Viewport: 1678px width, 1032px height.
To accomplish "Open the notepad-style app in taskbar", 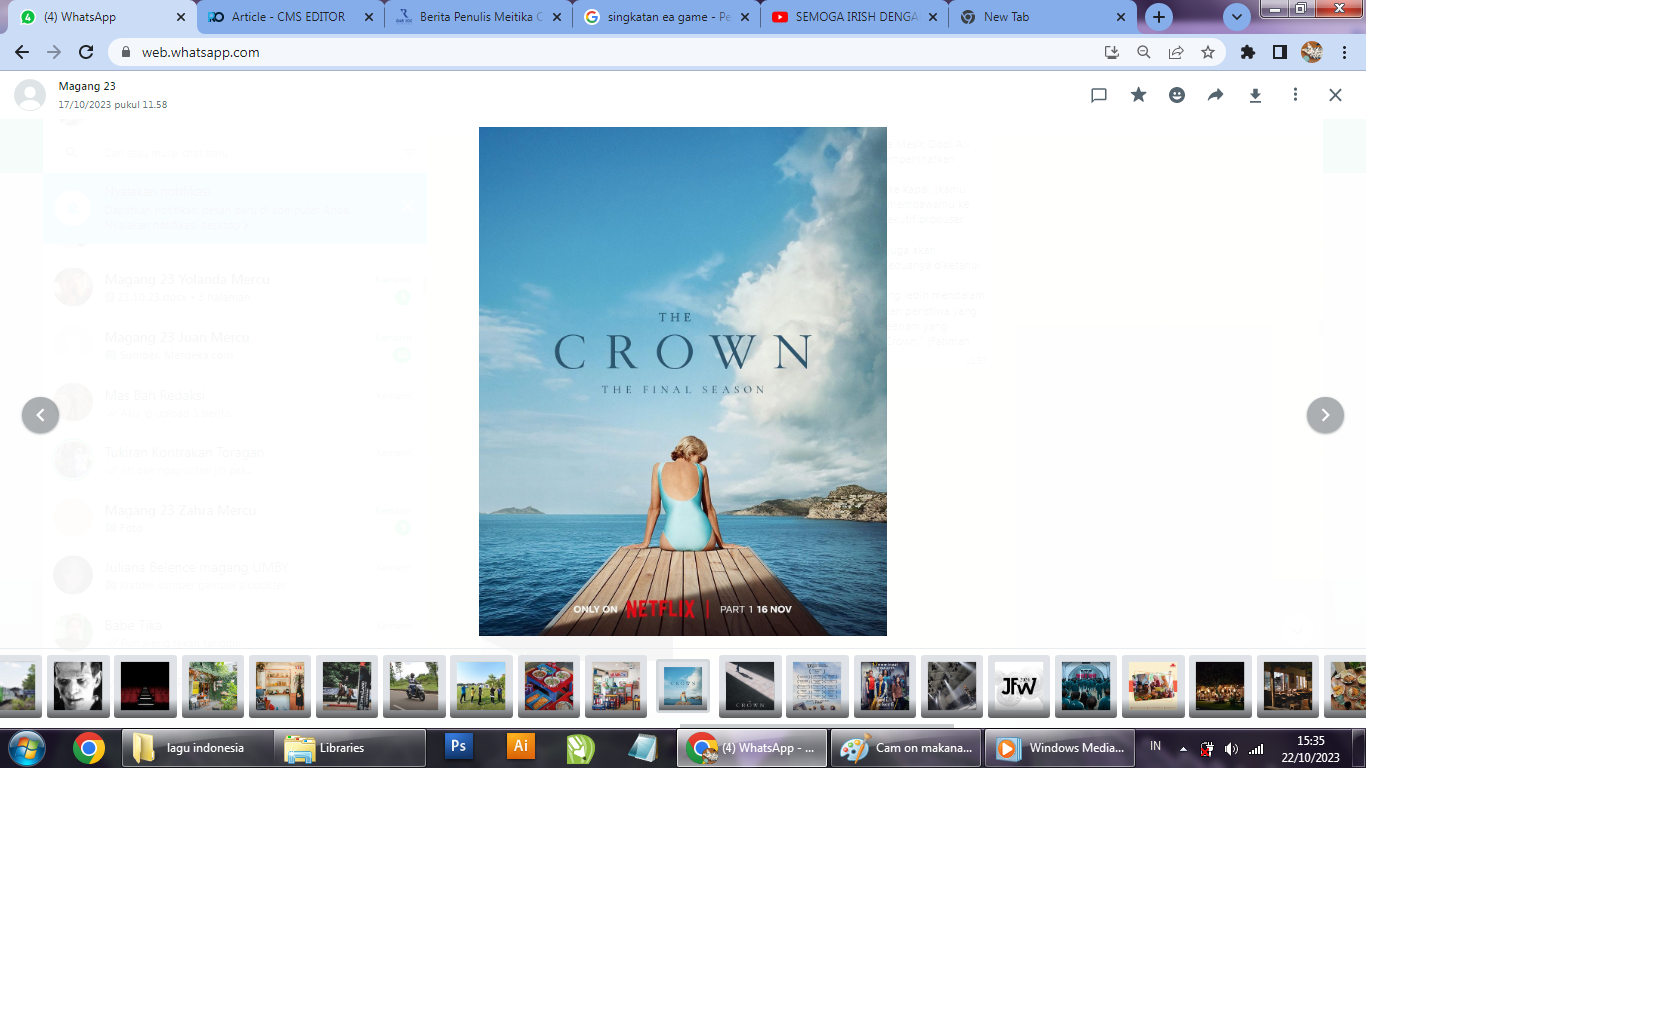I will click(642, 748).
